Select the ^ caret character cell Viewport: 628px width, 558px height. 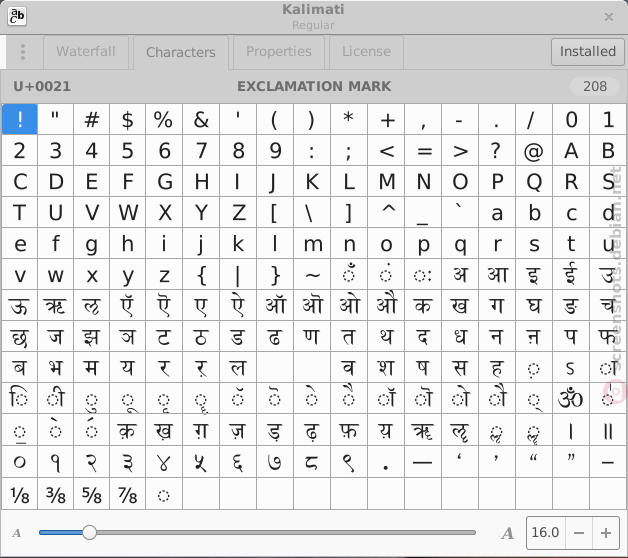(x=386, y=212)
